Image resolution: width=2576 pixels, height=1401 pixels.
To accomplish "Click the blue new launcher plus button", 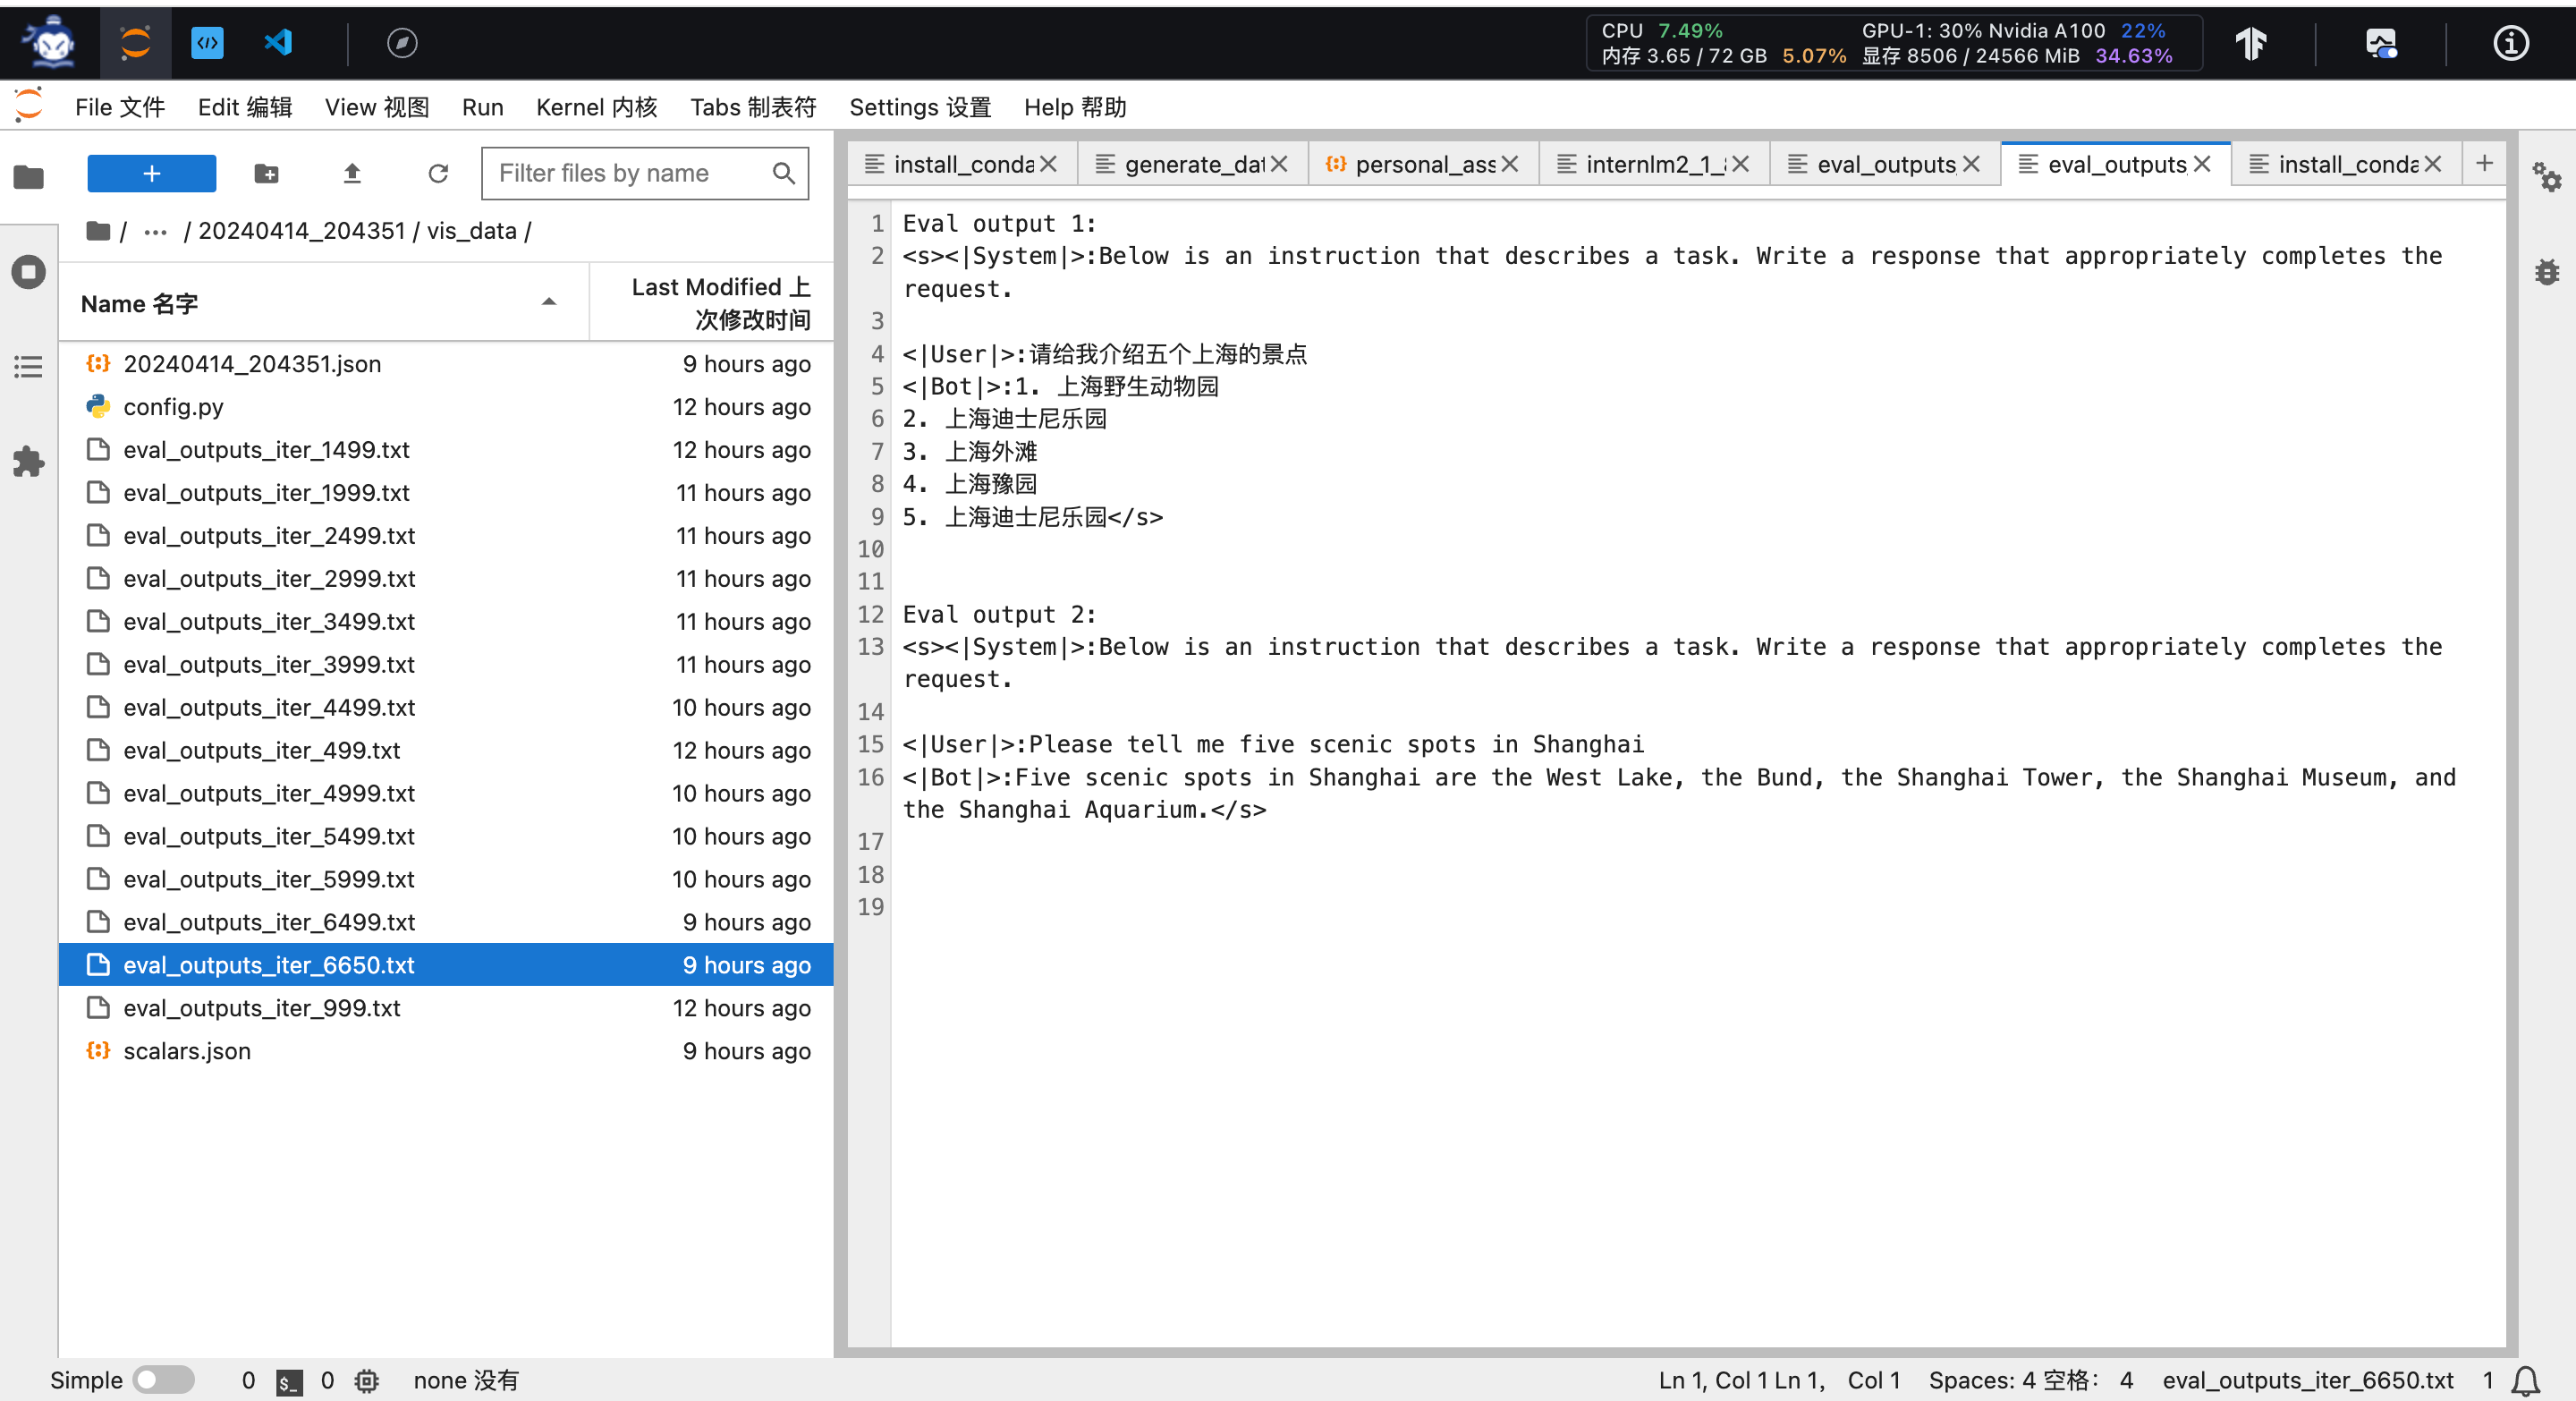I will tap(151, 174).
